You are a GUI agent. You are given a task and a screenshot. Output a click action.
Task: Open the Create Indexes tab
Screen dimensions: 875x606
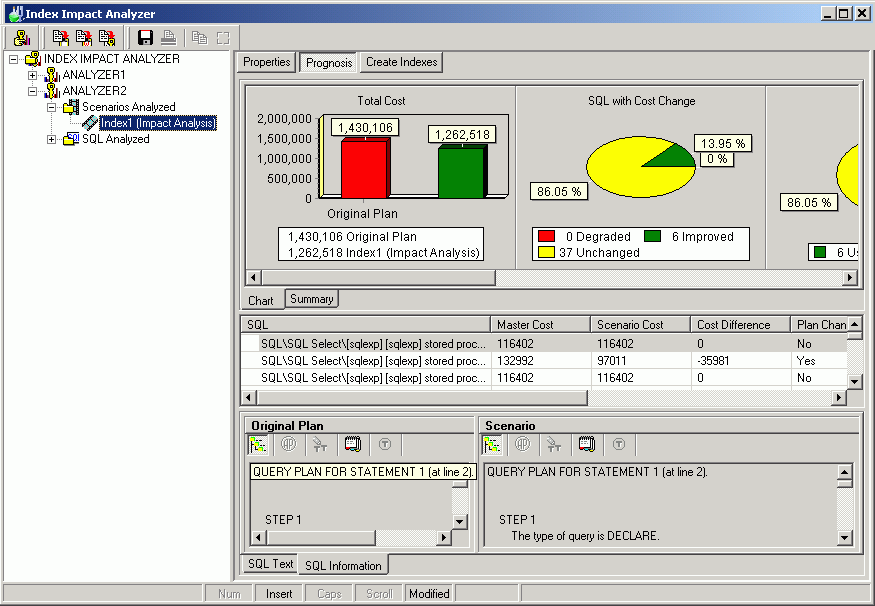[401, 62]
